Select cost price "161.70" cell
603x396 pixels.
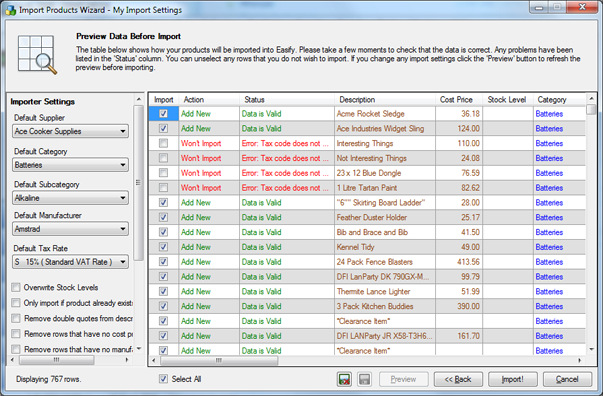(459, 336)
